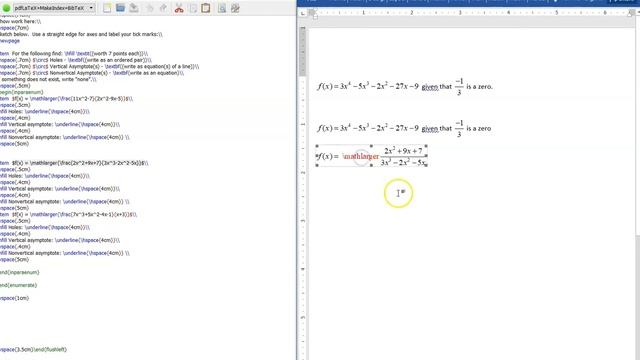Create a new document in TeXworks
The width and height of the screenshot is (640, 360).
tap(107, 8)
